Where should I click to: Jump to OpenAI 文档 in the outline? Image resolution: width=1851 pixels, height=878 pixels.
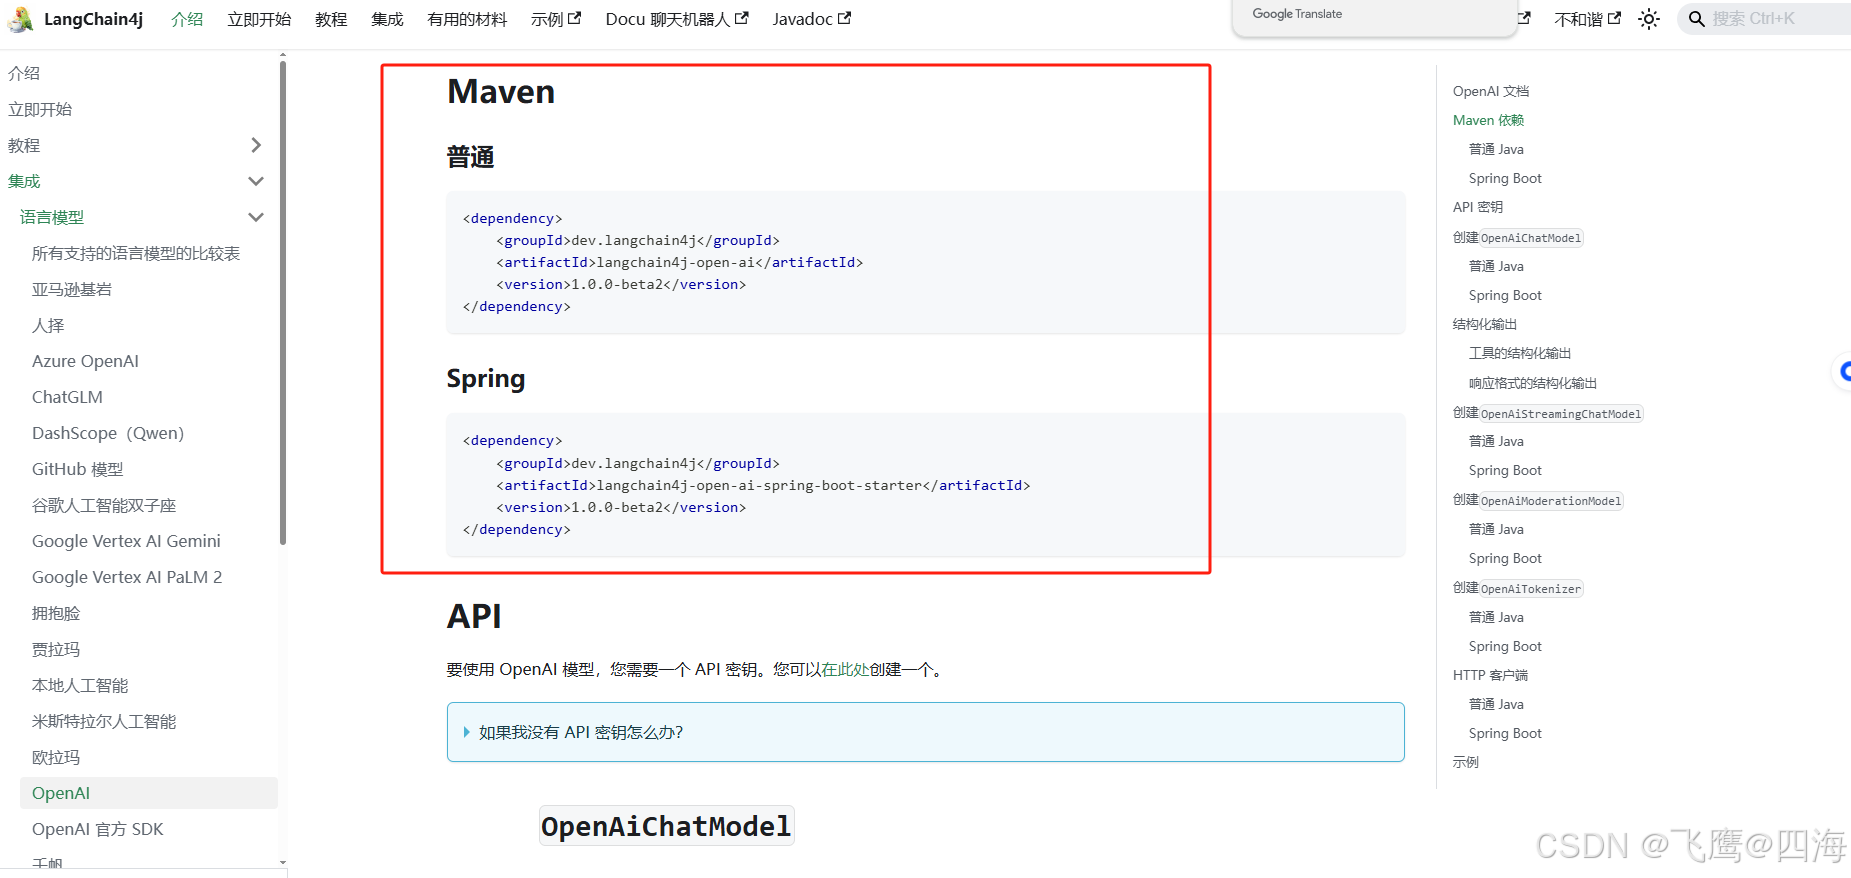[x=1491, y=91]
